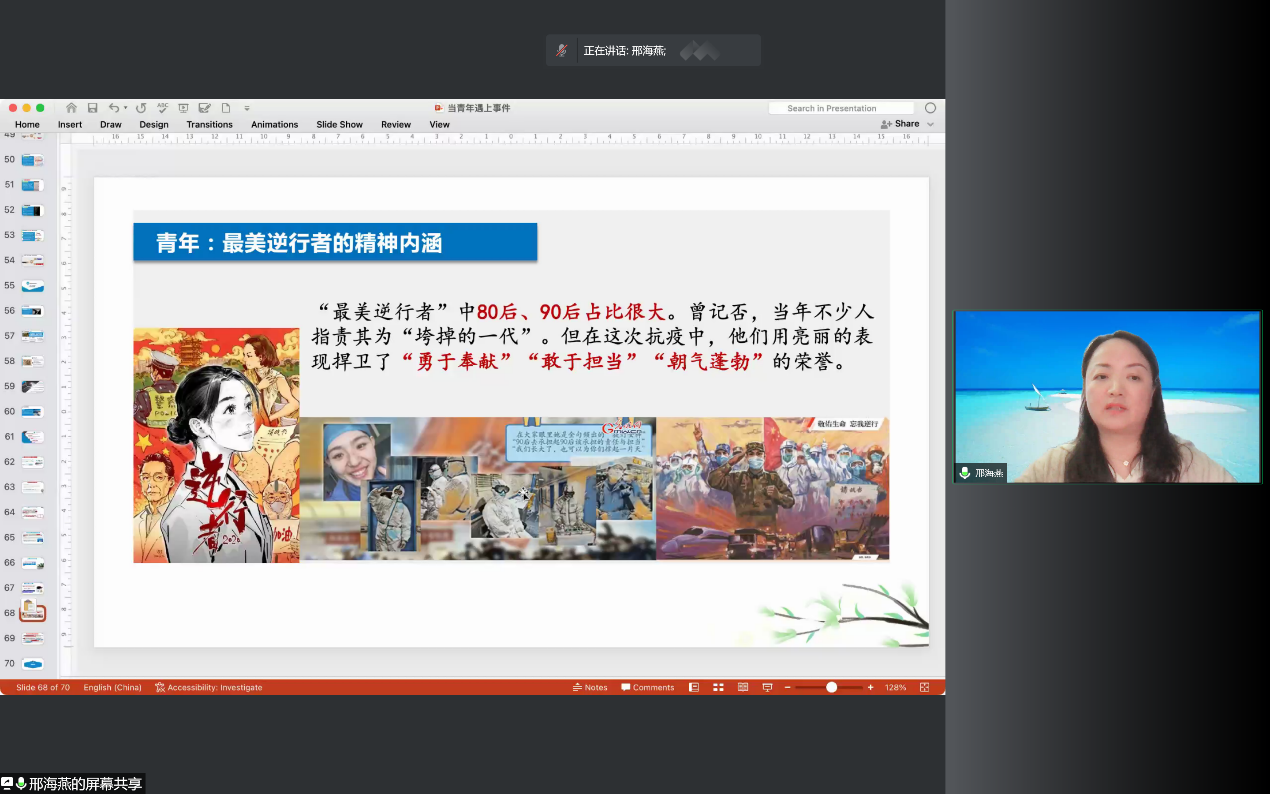
Task: Click the Save icon in quick access toolbar
Action: 92,108
